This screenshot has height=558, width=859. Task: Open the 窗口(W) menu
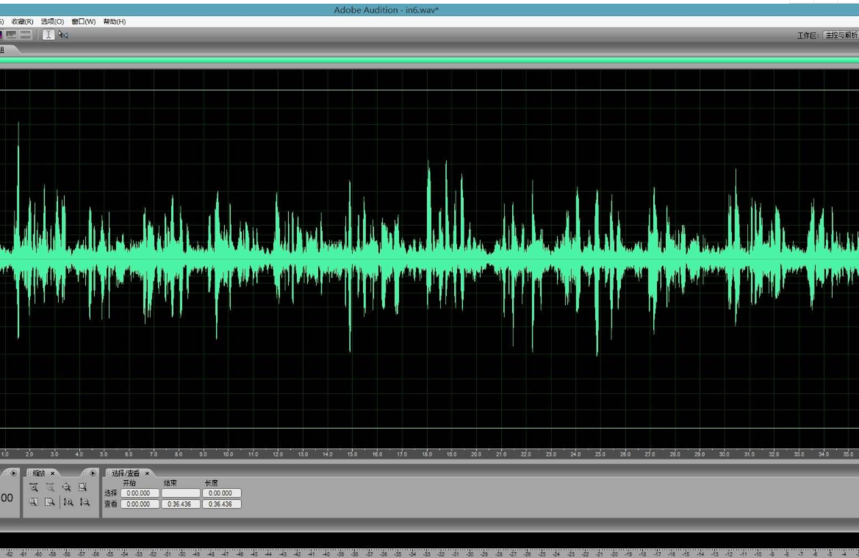[83, 21]
